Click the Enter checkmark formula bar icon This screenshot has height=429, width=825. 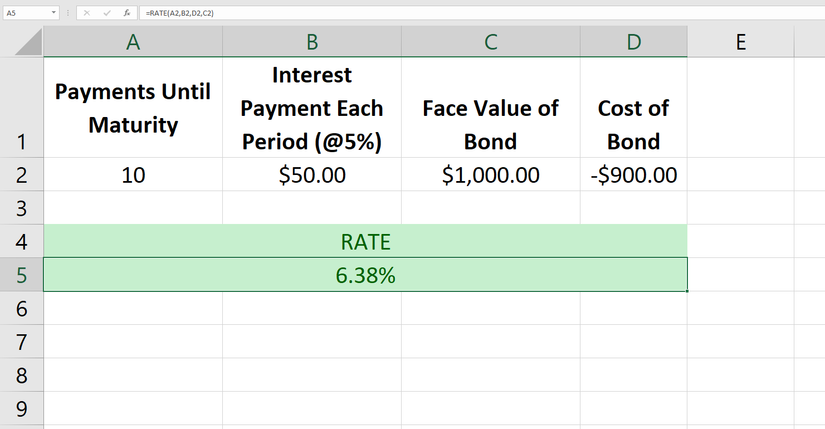(107, 13)
